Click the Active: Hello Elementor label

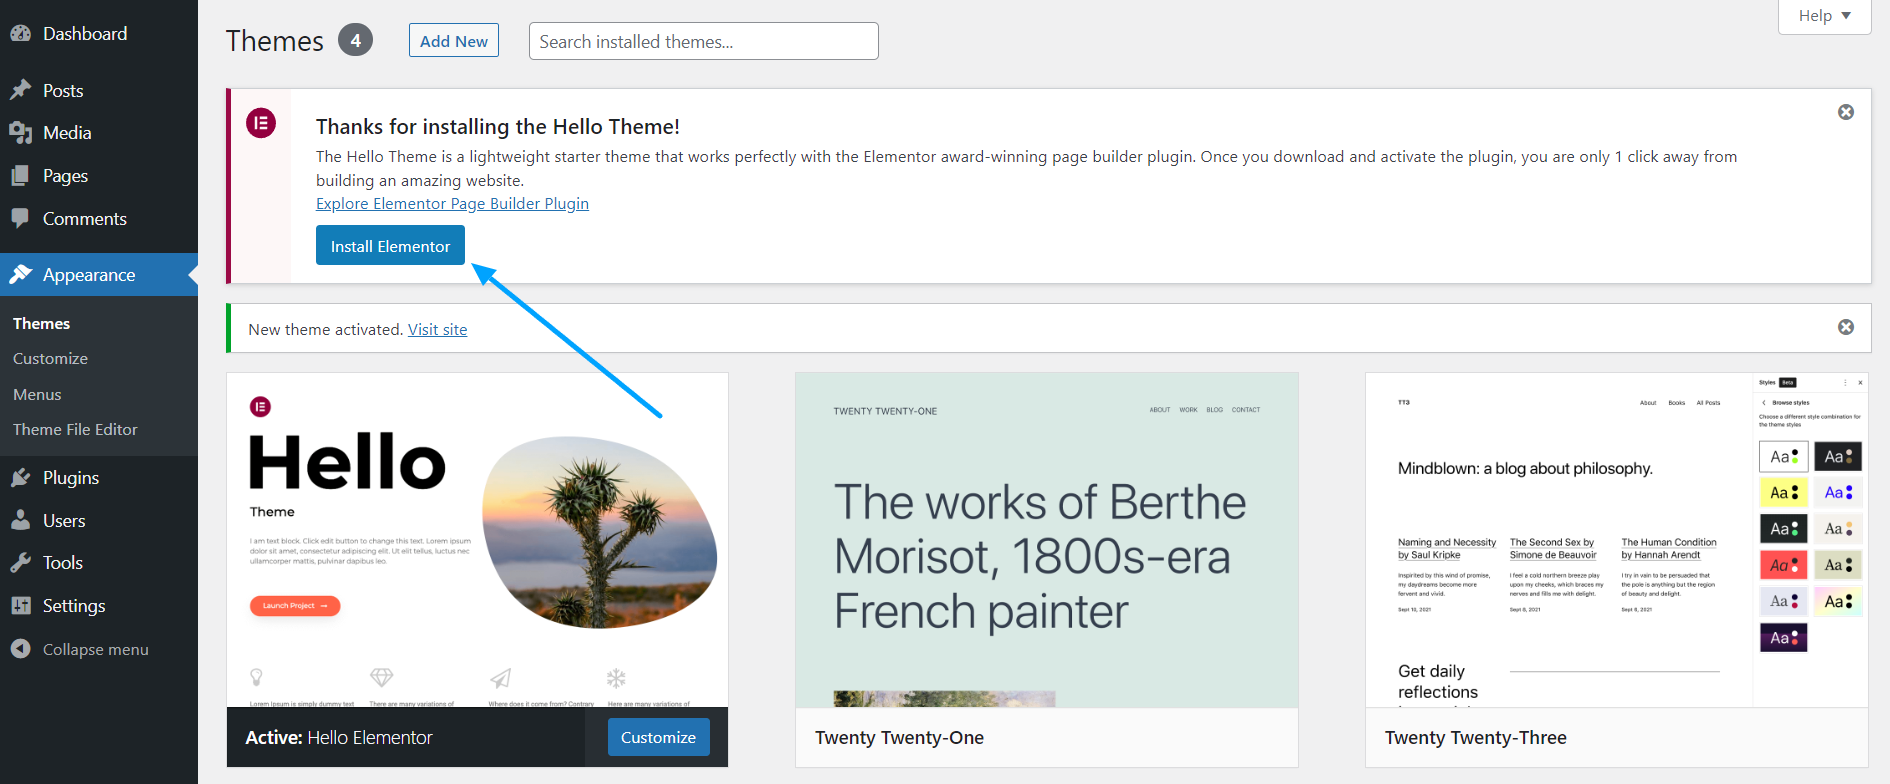[339, 737]
